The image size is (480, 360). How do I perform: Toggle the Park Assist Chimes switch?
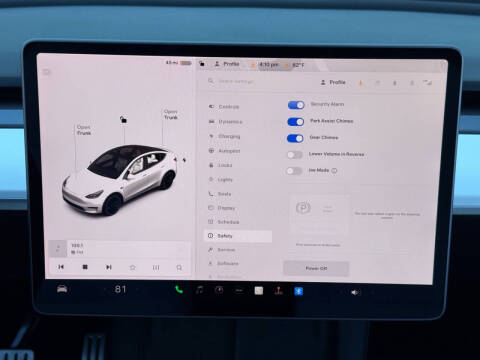click(296, 122)
